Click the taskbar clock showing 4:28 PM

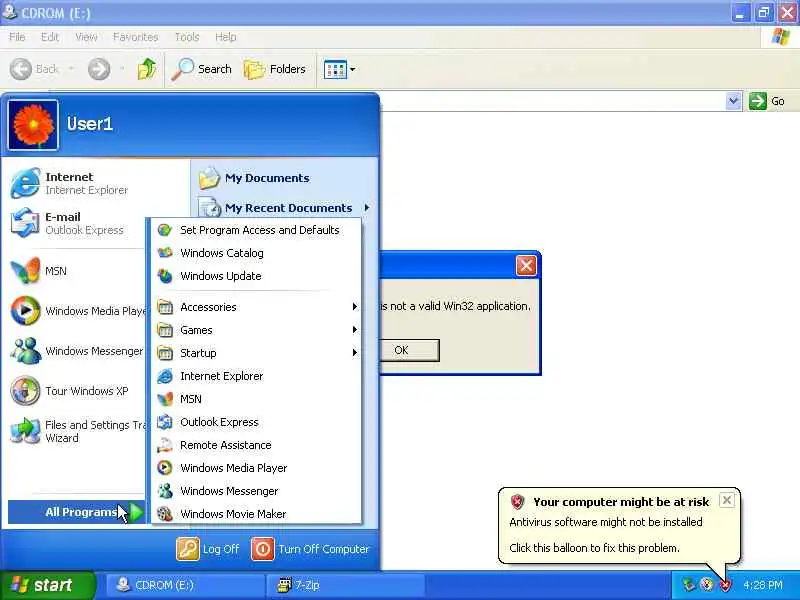[763, 585]
